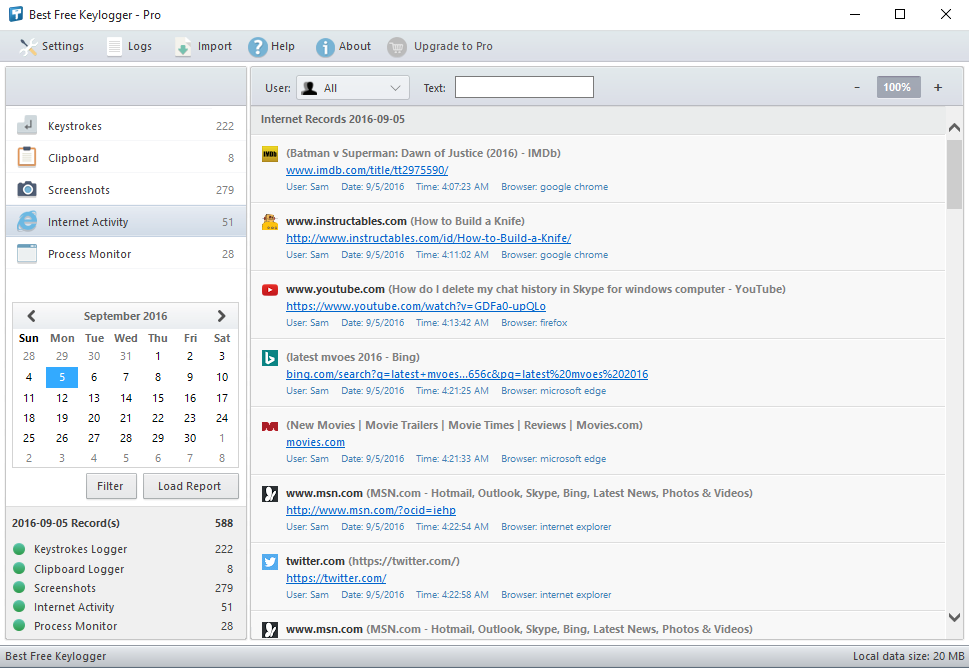
Task: Open the User dropdown set to All
Action: click(353, 88)
